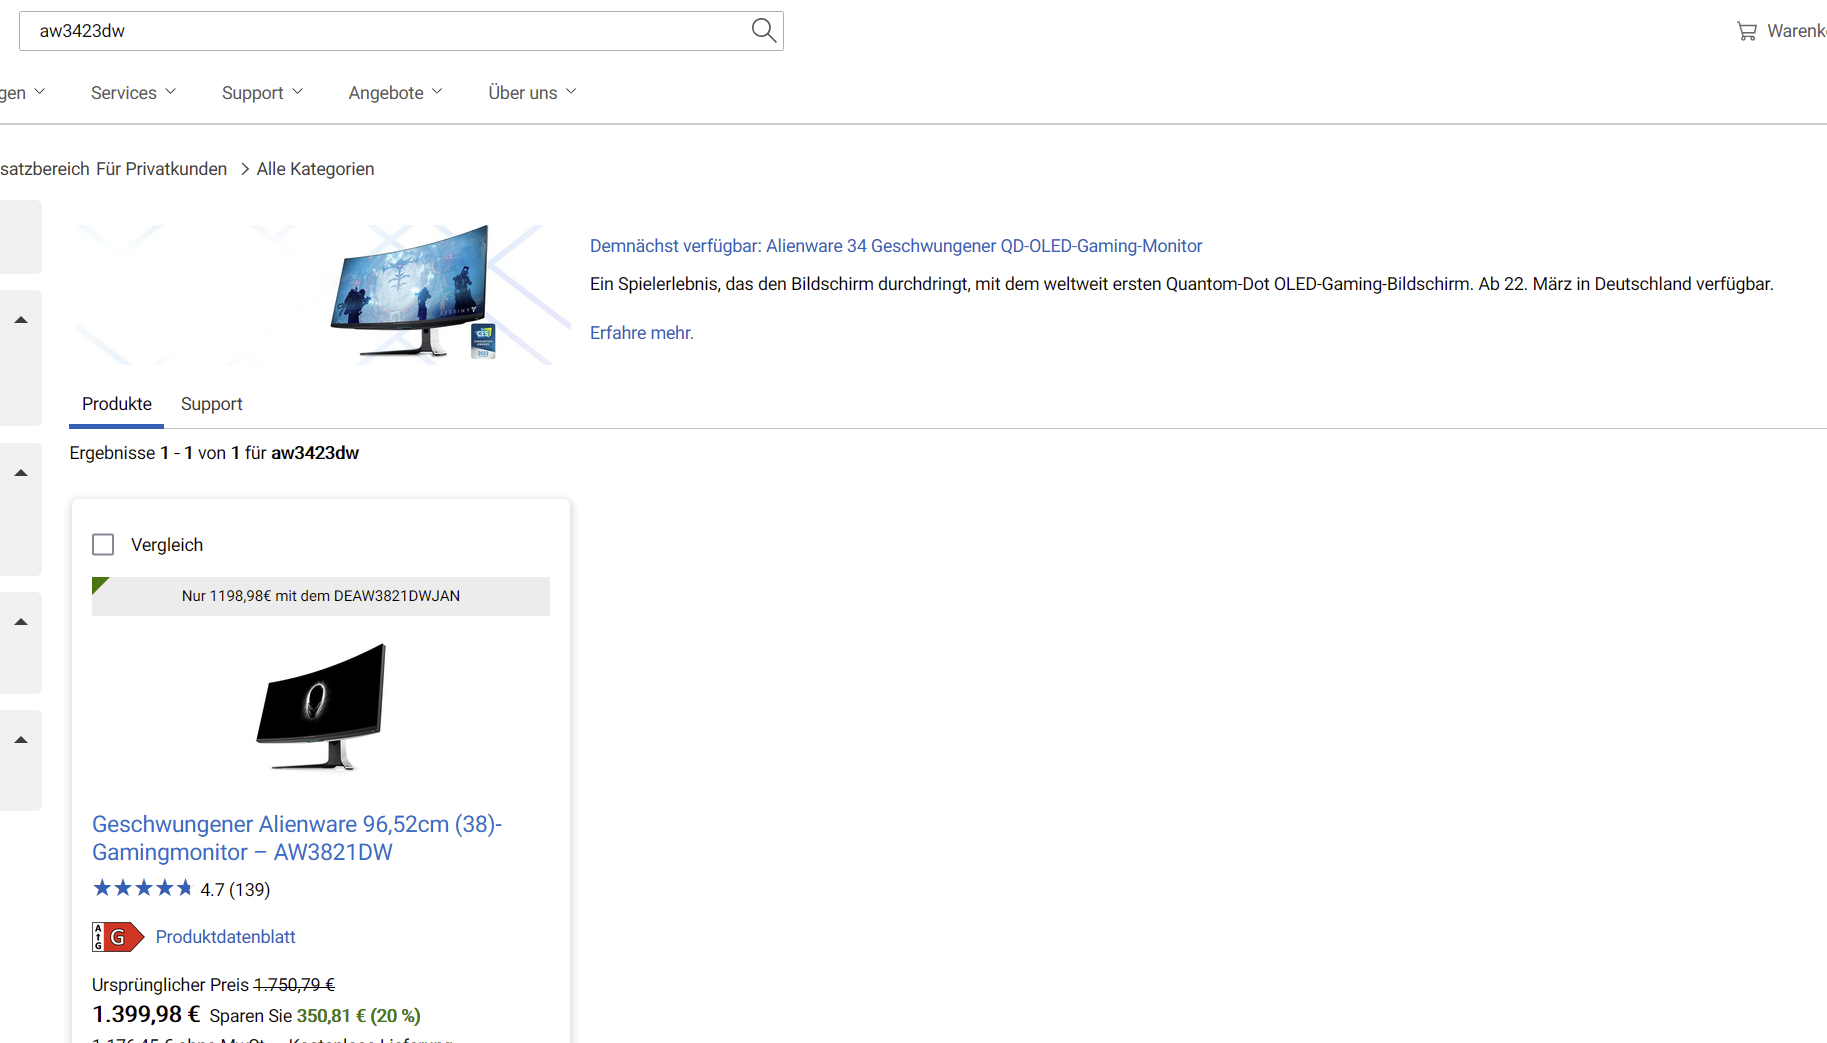Click the DEAW3821DWJAN coupon banner
The width and height of the screenshot is (1827, 1043).
[321, 596]
